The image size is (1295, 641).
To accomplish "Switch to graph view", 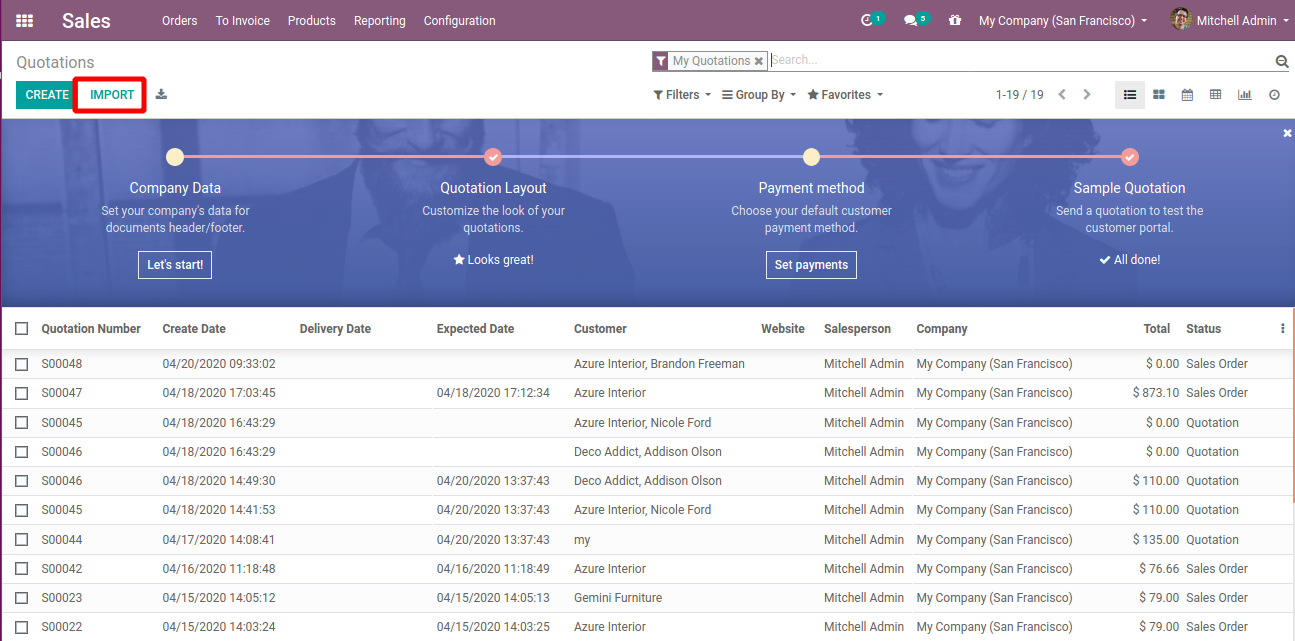I will tap(1244, 95).
